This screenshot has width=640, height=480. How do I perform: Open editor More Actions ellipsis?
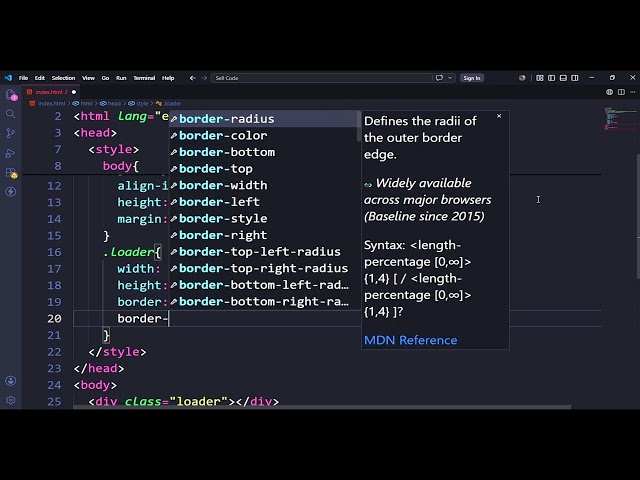(x=633, y=92)
